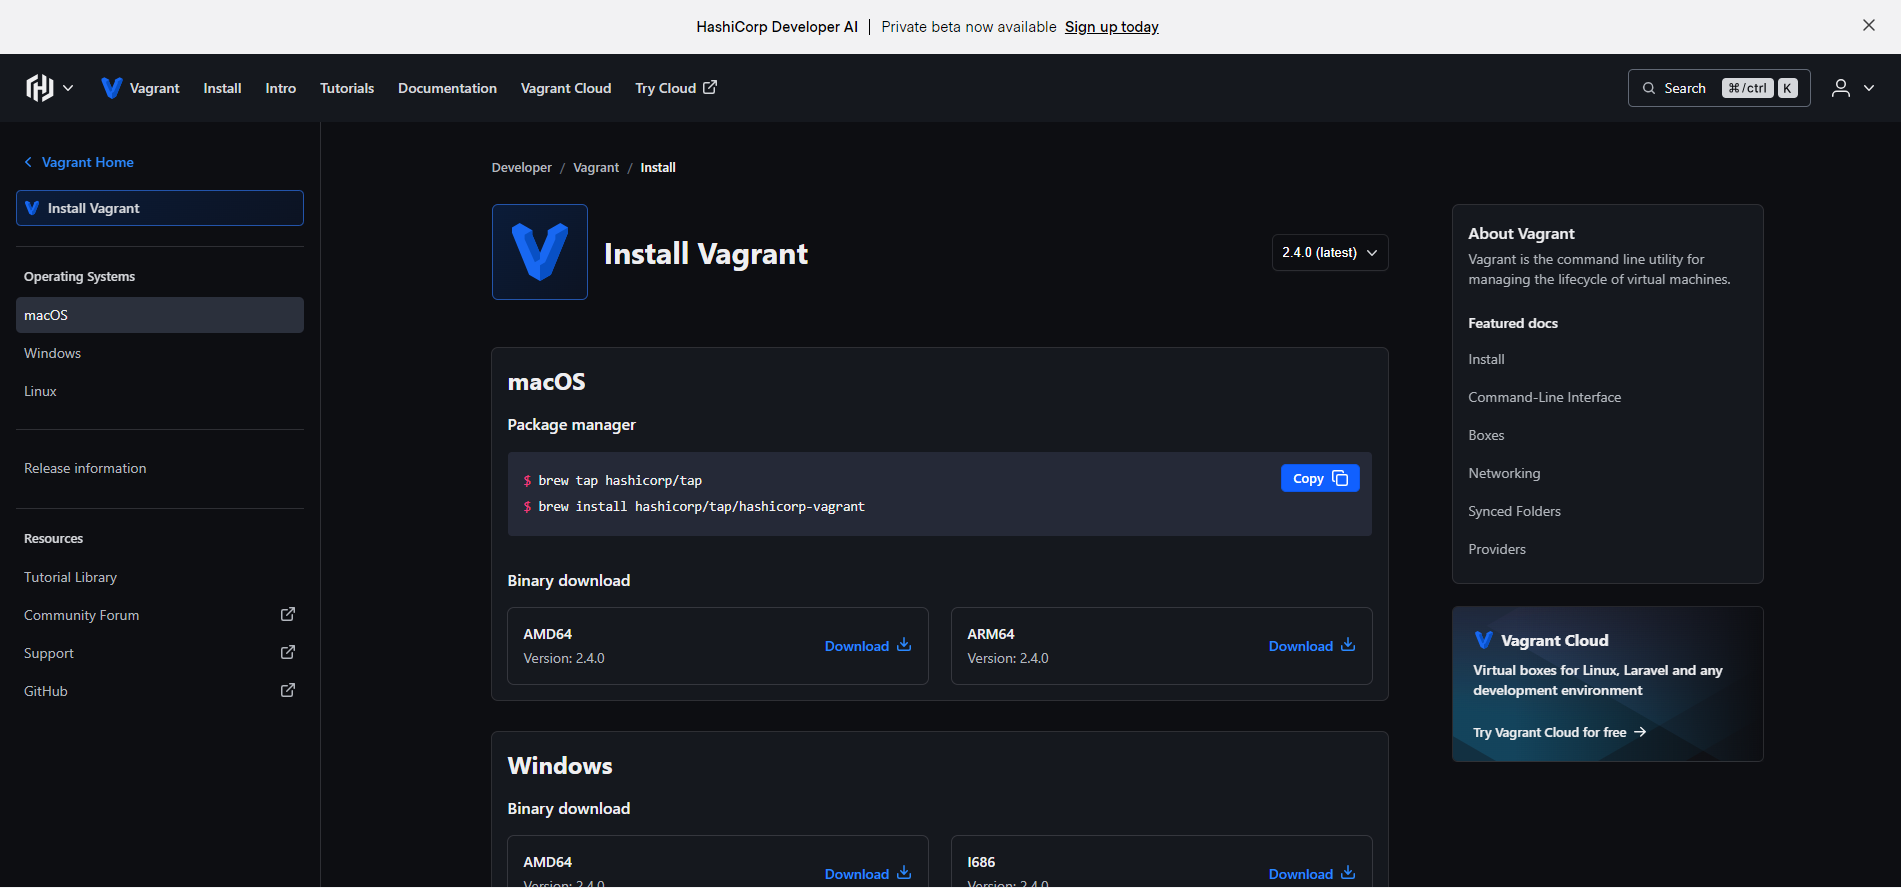Download Windows I686 binary
Viewport: 1901px width, 888px height.
[1311, 873]
